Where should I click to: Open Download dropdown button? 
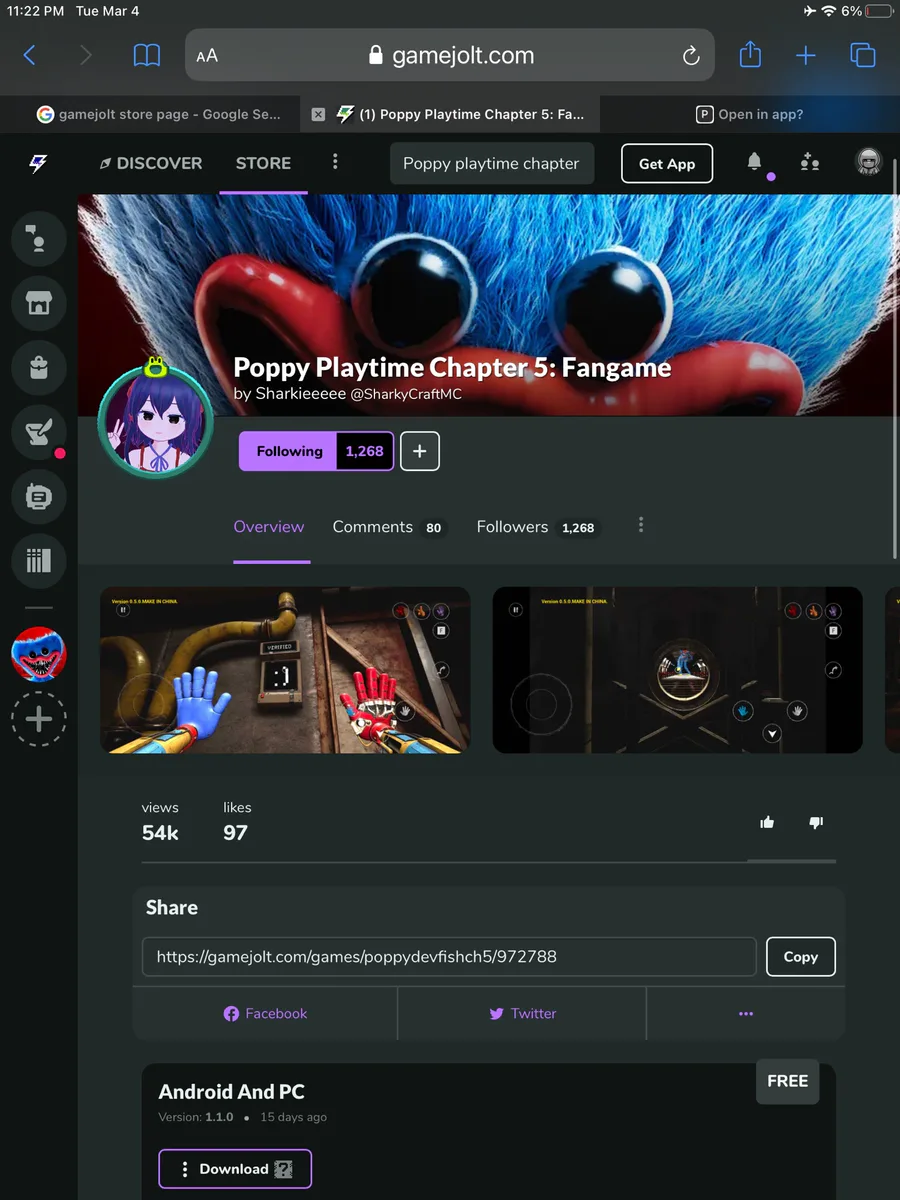click(x=235, y=1169)
